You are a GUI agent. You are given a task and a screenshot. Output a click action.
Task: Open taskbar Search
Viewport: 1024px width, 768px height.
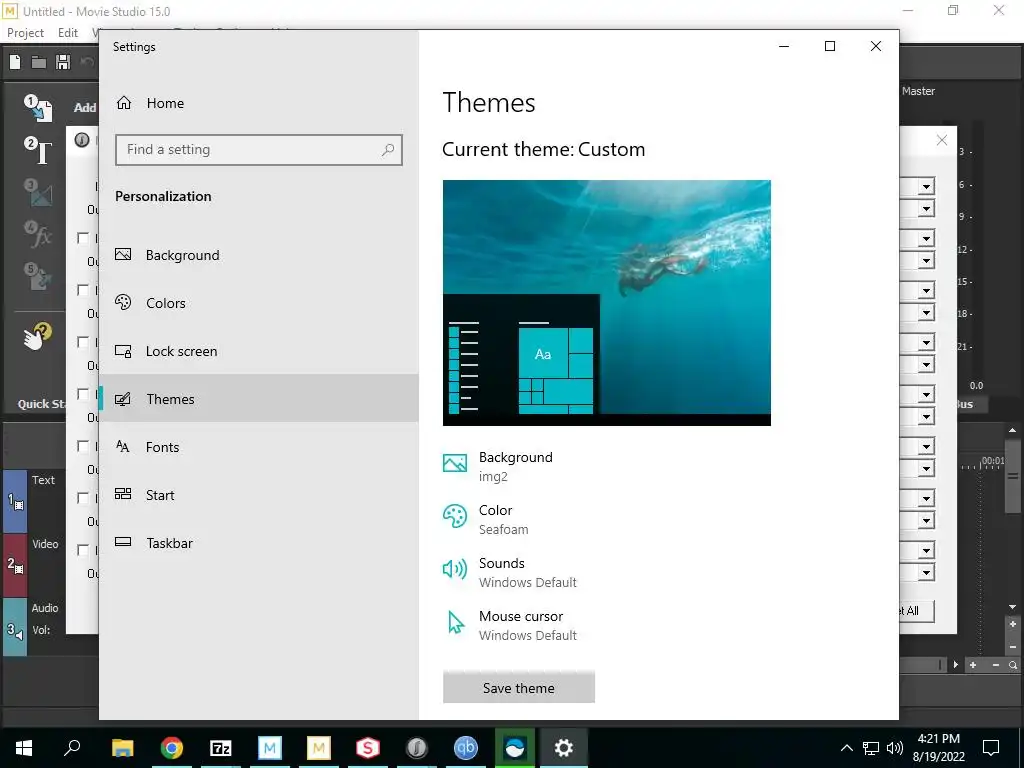tap(72, 747)
